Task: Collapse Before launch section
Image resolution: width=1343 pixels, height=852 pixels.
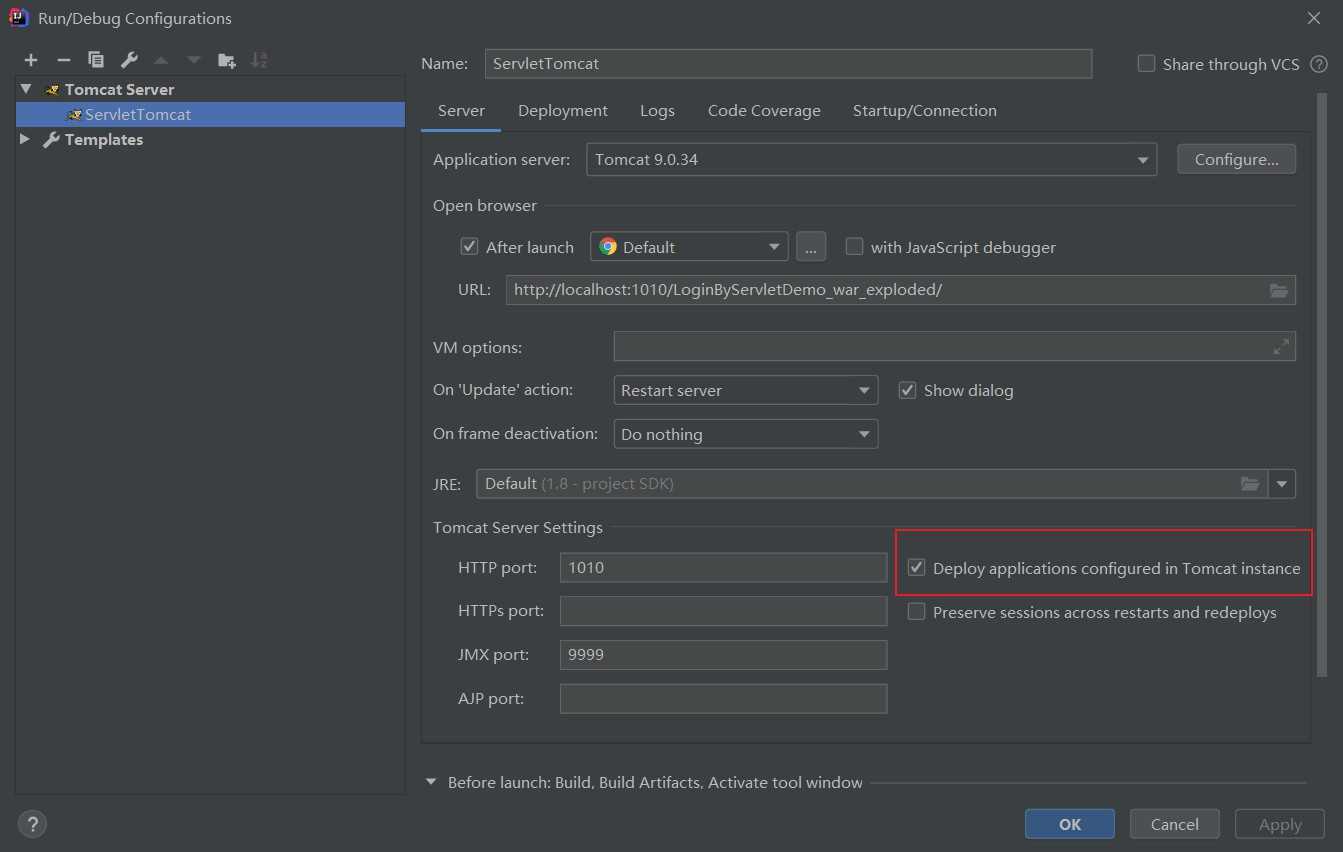Action: [x=431, y=783]
